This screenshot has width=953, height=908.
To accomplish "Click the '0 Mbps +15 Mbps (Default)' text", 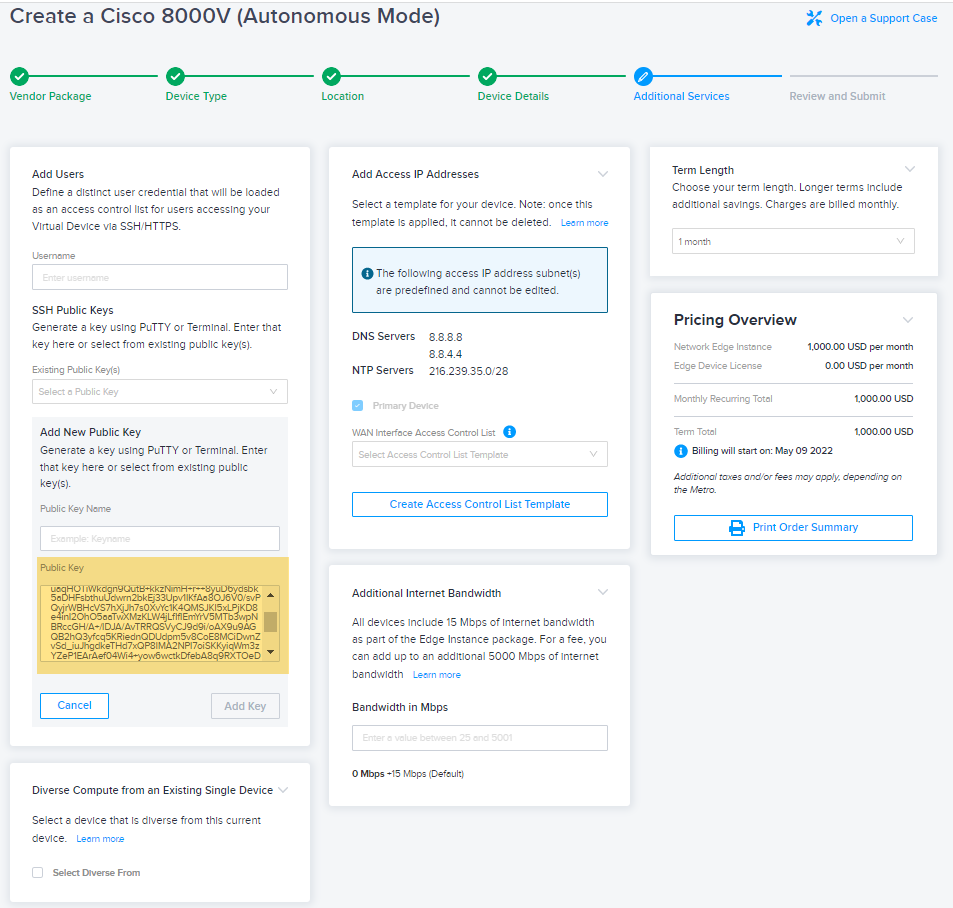I will point(408,774).
